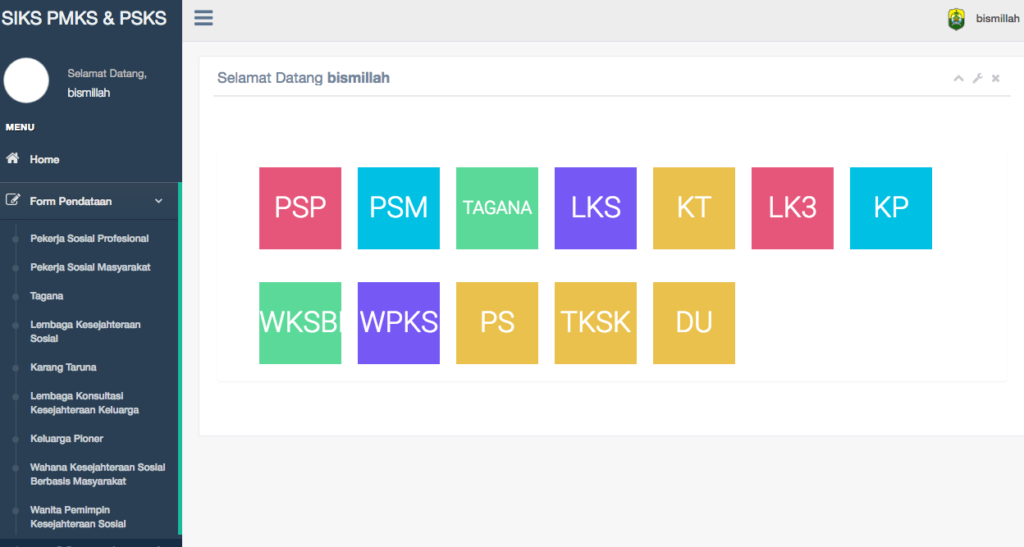This screenshot has height=547, width=1024.
Task: Select Karang Taruna in the sidebar
Action: click(x=63, y=368)
